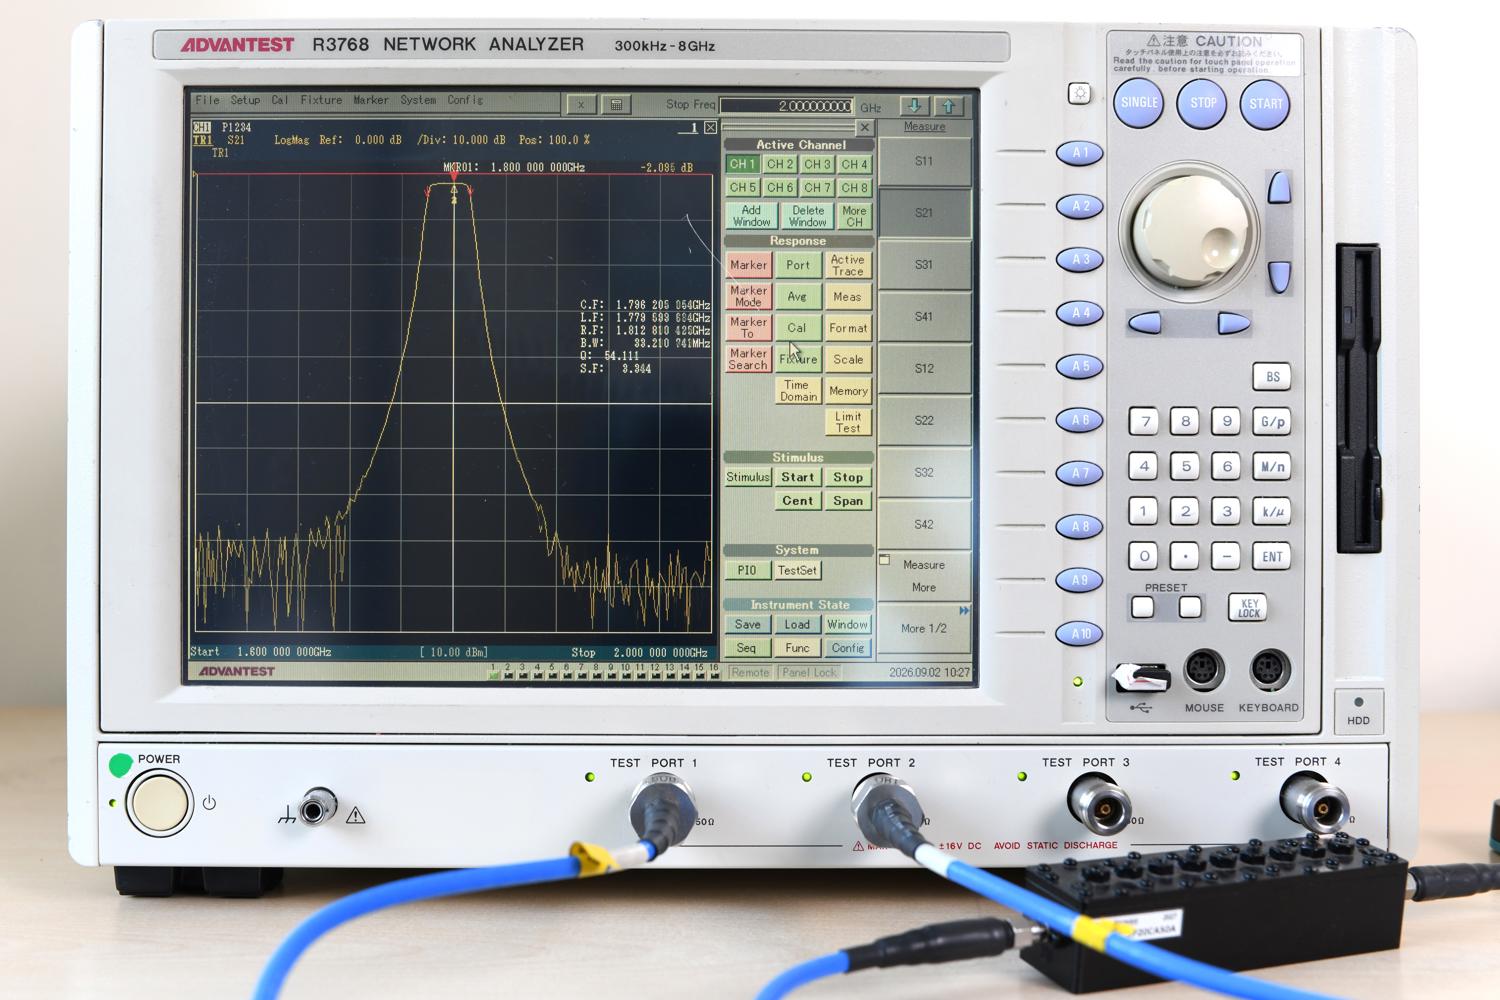Click the hardware arrow-down button beside the knob
Viewport: 1500px width, 1000px height.
coord(1279,277)
